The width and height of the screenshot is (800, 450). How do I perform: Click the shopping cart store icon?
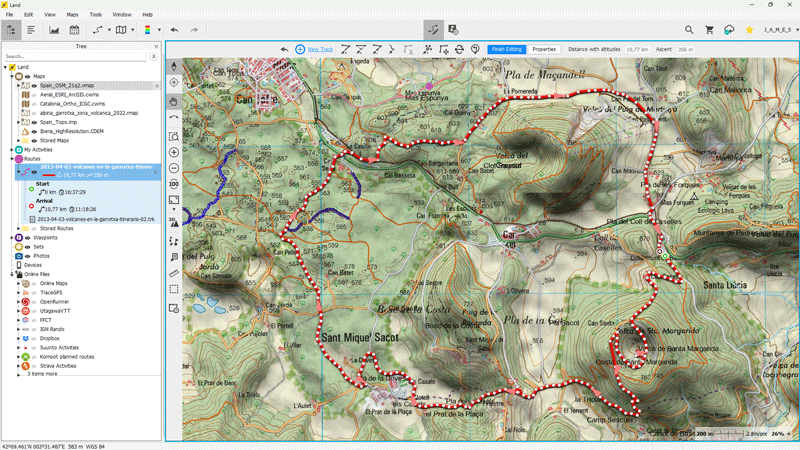coord(709,30)
